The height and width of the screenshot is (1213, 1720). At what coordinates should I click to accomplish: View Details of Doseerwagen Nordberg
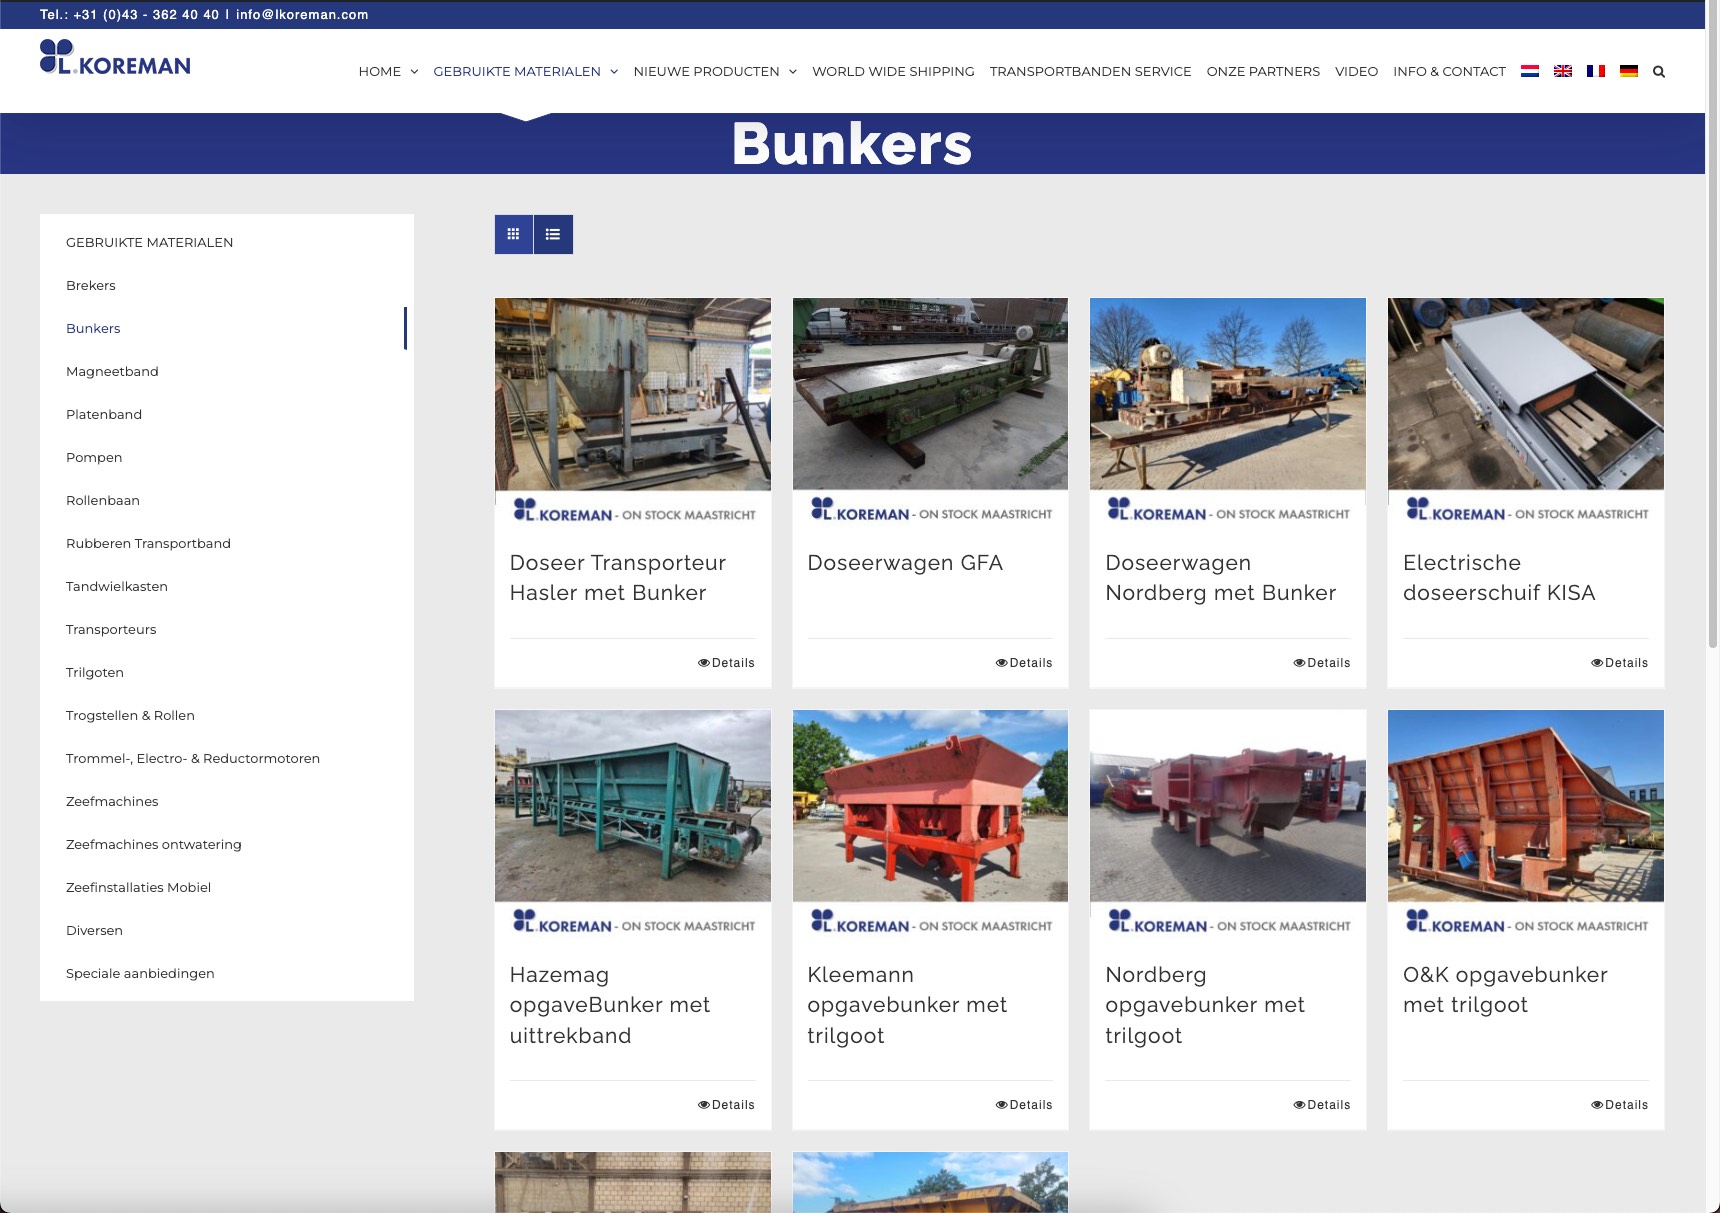(x=1322, y=663)
